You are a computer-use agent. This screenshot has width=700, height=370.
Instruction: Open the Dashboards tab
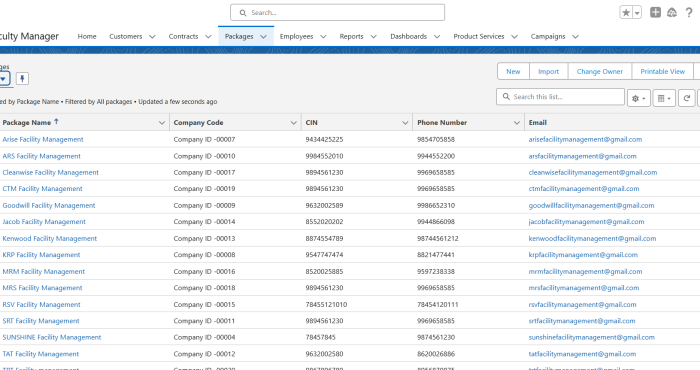(408, 37)
